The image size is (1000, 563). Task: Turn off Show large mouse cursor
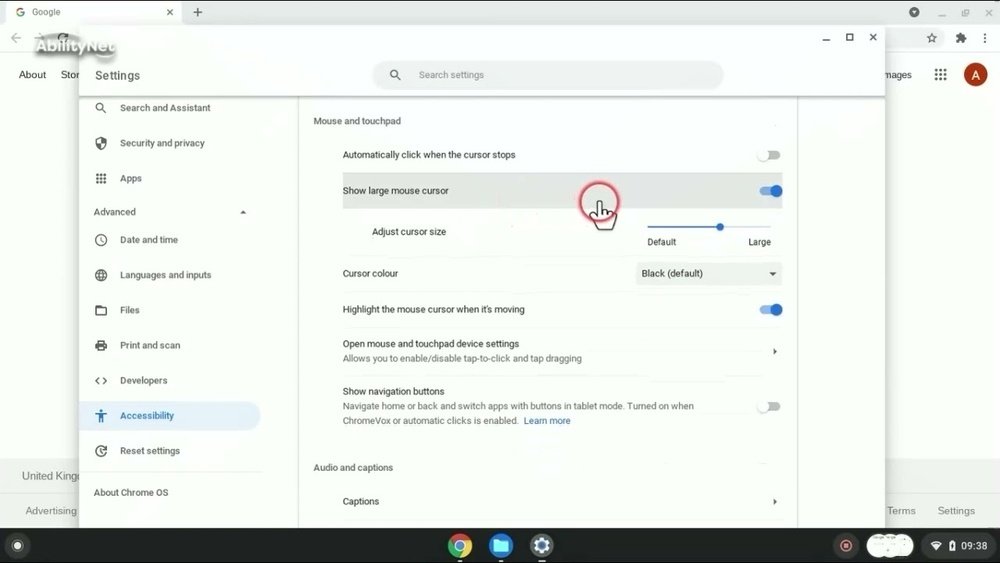point(770,191)
